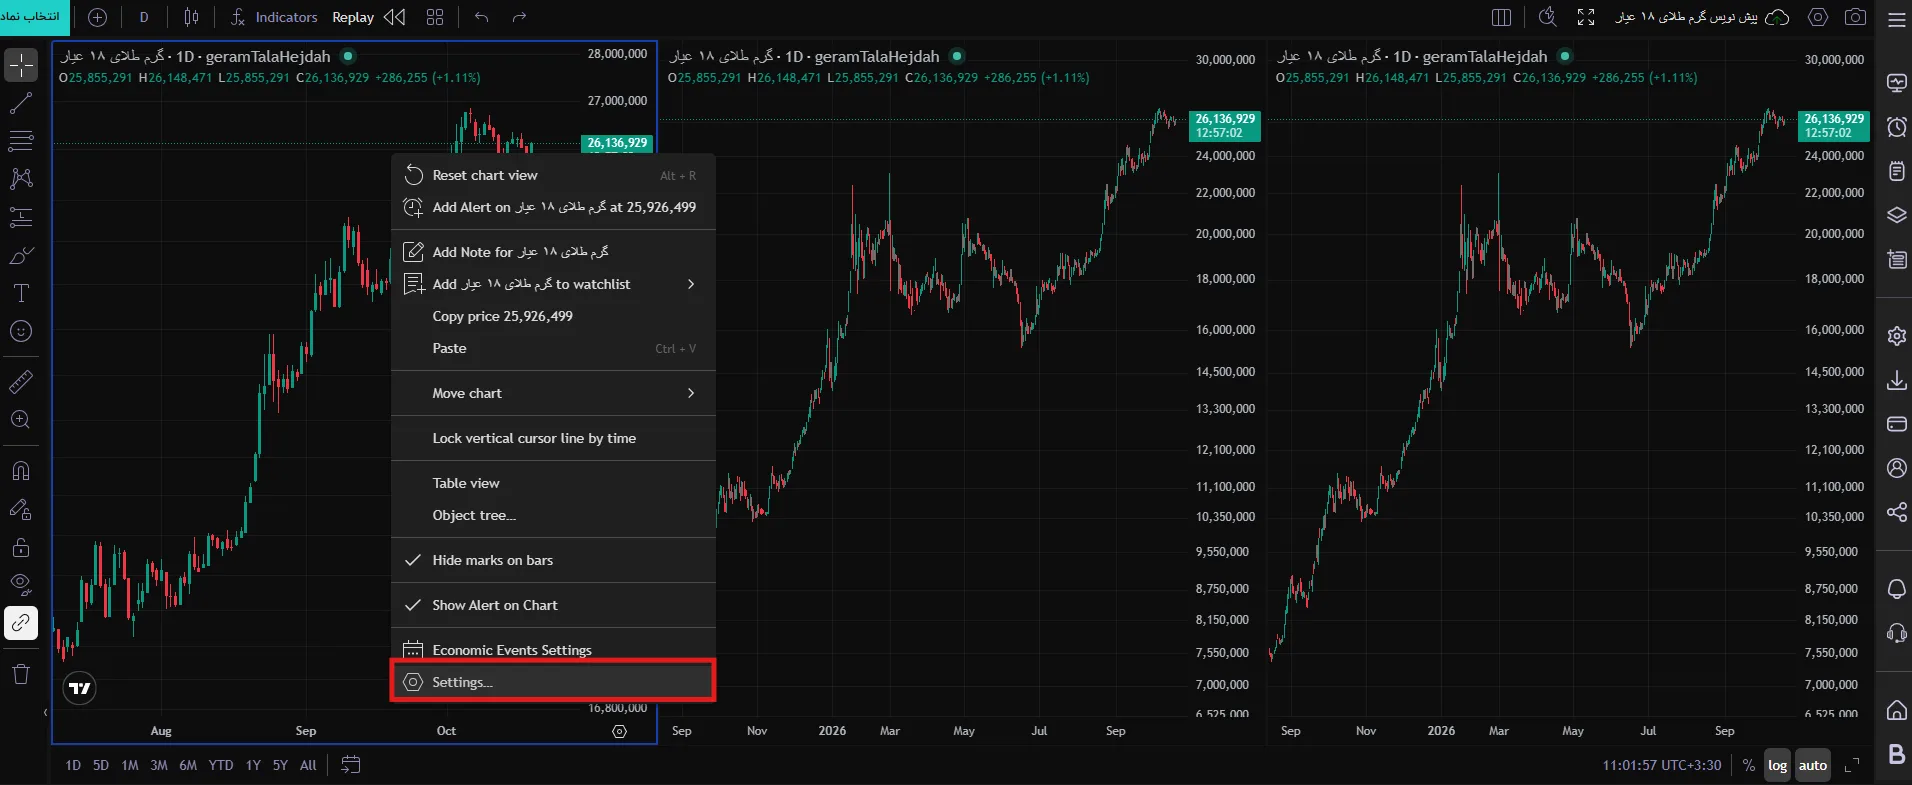This screenshot has height=785, width=1912.
Task: Toggle Hide marks on bars
Action: (553, 560)
